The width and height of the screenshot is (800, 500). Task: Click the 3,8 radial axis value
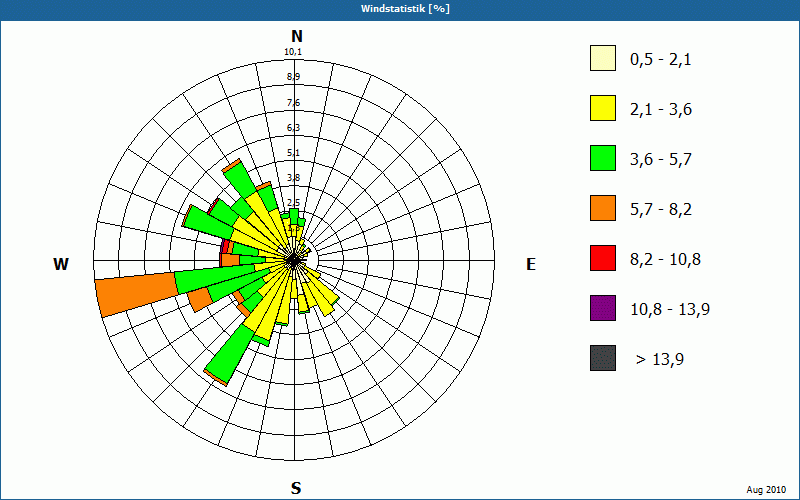pyautogui.click(x=293, y=178)
